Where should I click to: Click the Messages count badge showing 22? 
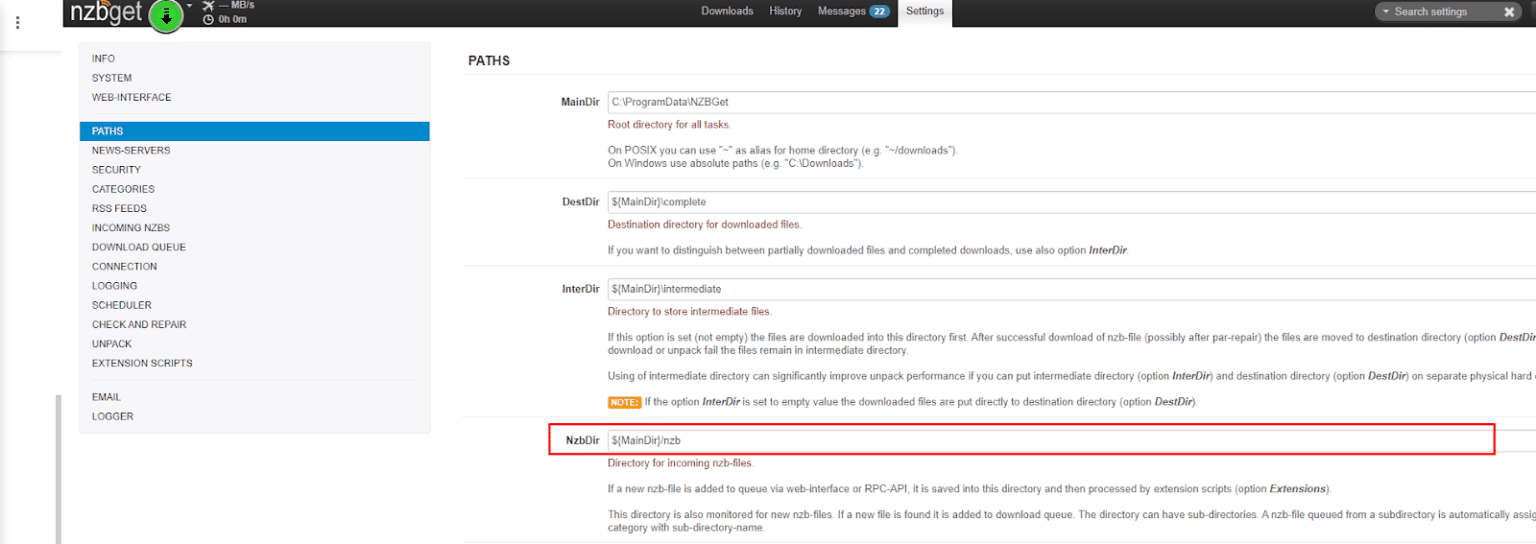[x=879, y=12]
